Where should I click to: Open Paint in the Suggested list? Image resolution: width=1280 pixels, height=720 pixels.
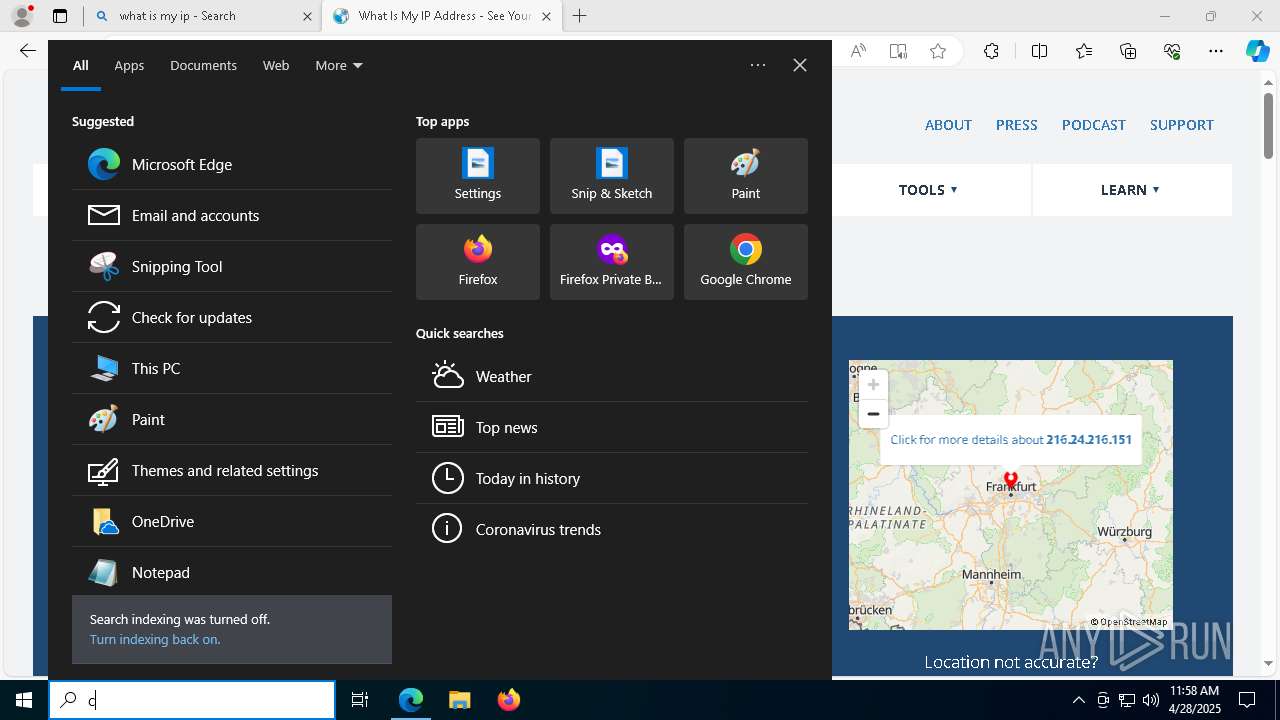(232, 419)
